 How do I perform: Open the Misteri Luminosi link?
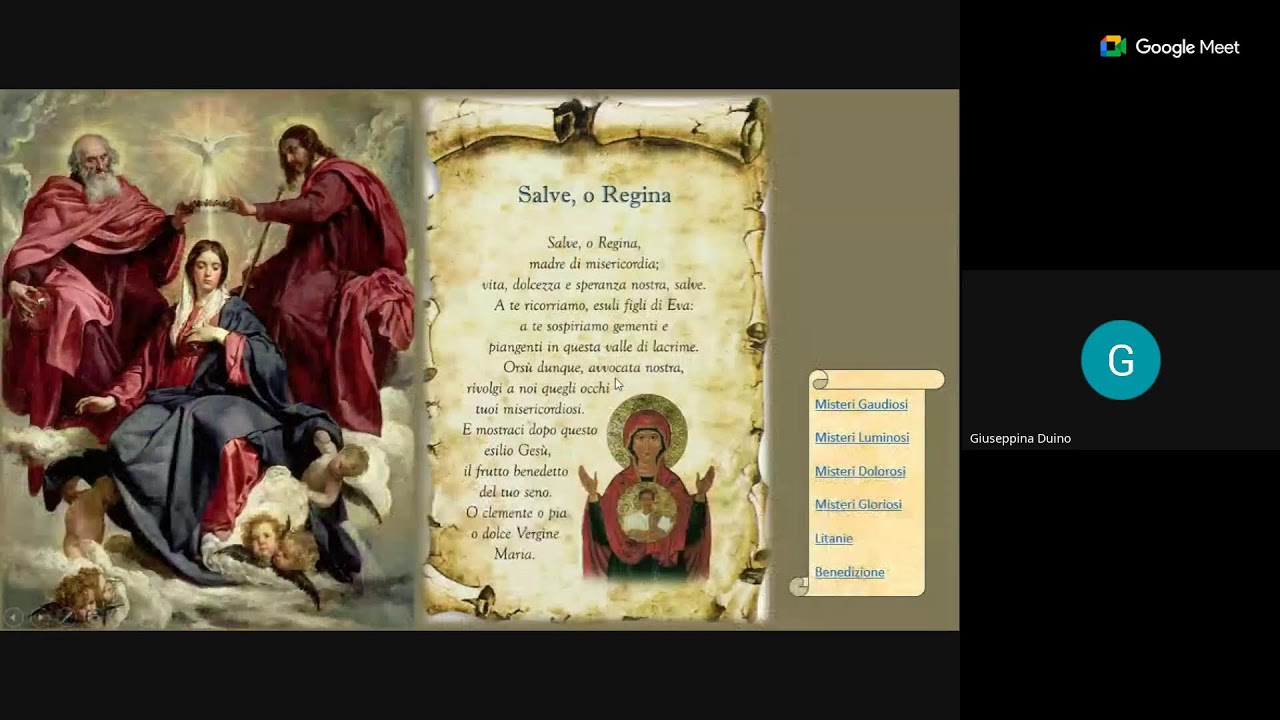[862, 438]
